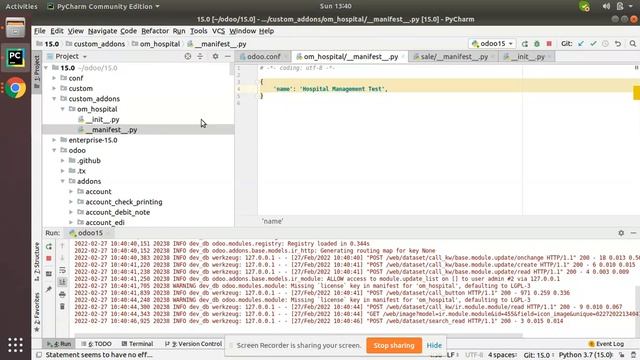Revert changes with Git rollback arrow
This screenshot has width=640, height=360.
pos(618,44)
